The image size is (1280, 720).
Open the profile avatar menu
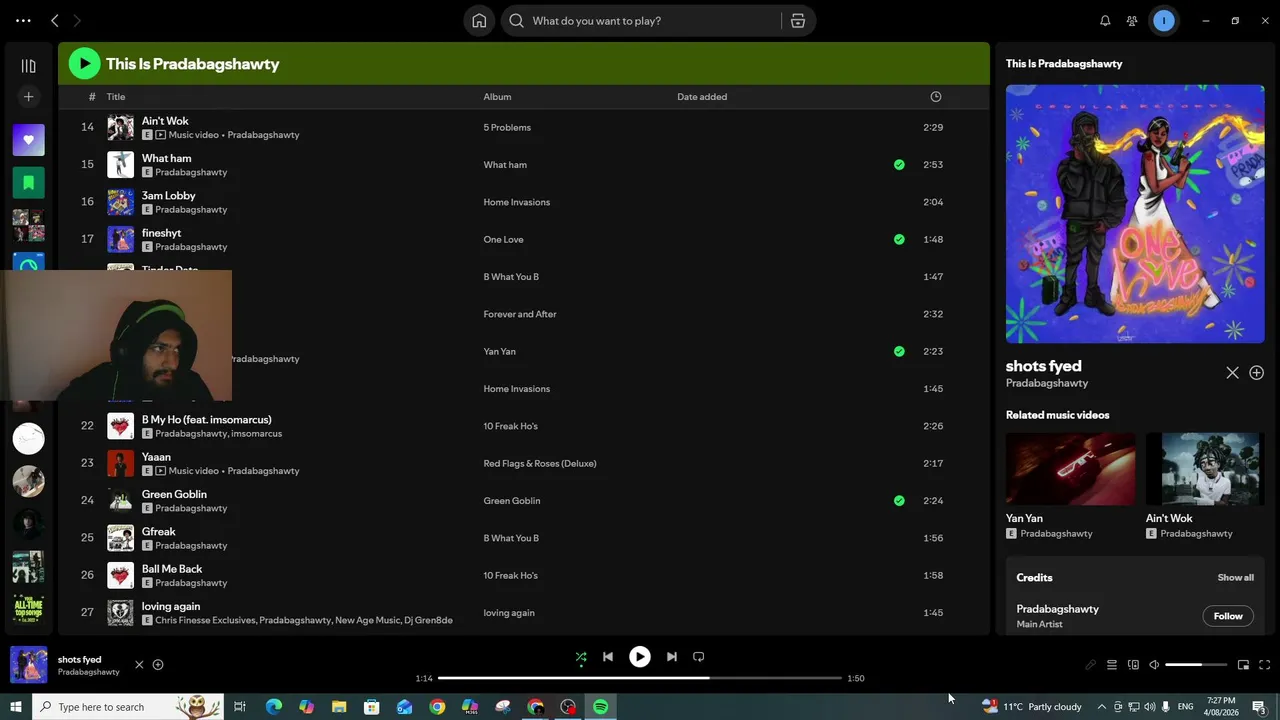pos(1164,21)
